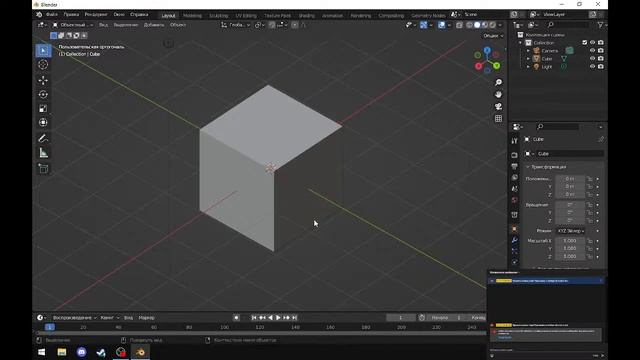Open the Global orientation dropdown
Image resolution: width=640 pixels, height=360 pixels.
[x=236, y=25]
